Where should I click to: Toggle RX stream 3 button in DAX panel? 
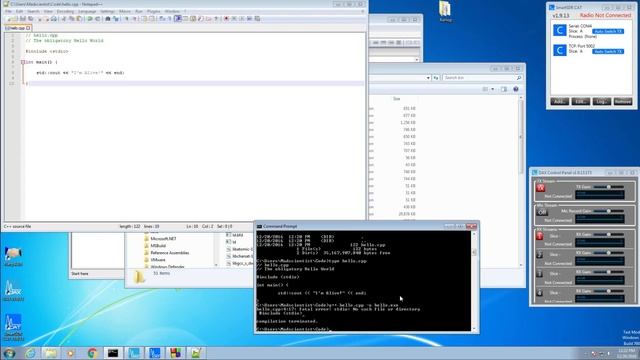[x=539, y=274]
